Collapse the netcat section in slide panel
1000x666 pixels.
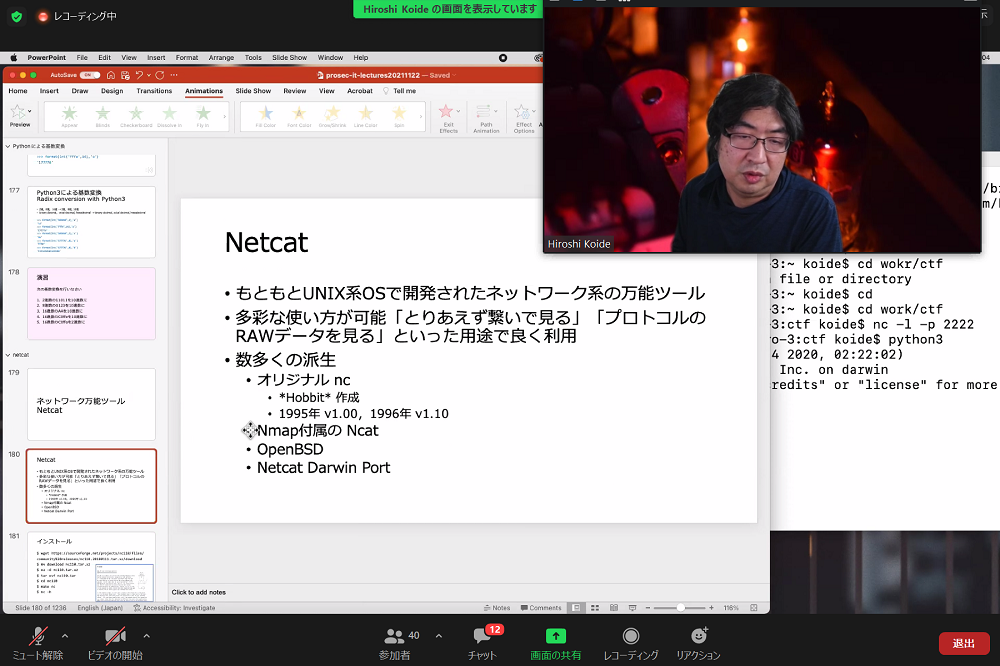(x=8, y=355)
